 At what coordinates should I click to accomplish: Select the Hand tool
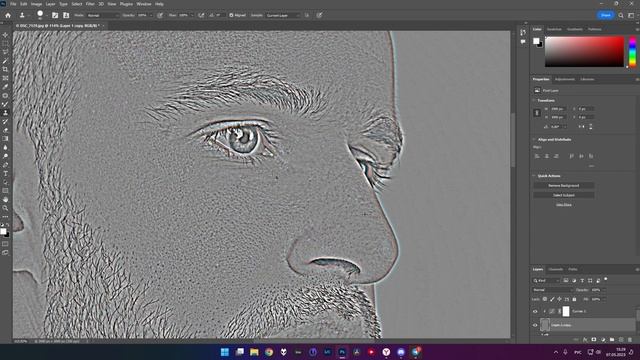click(x=5, y=200)
